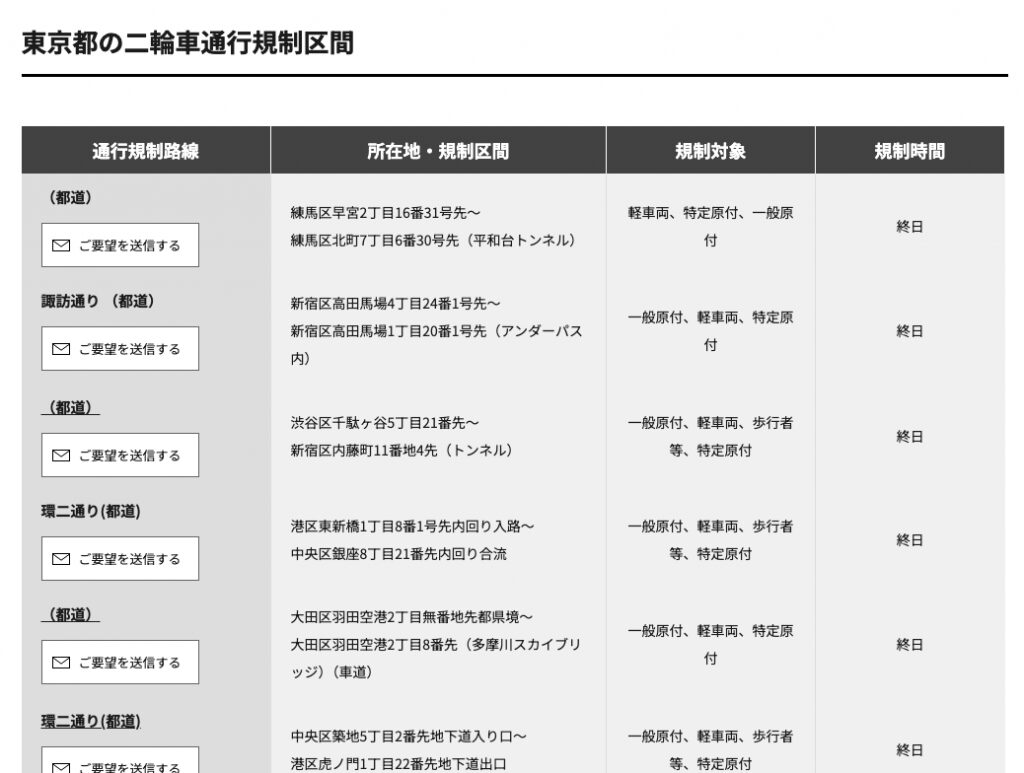The image size is (1024, 773).
Task: Click the 東京都の二輪車通行規制区間 page heading
Action: click(x=187, y=44)
